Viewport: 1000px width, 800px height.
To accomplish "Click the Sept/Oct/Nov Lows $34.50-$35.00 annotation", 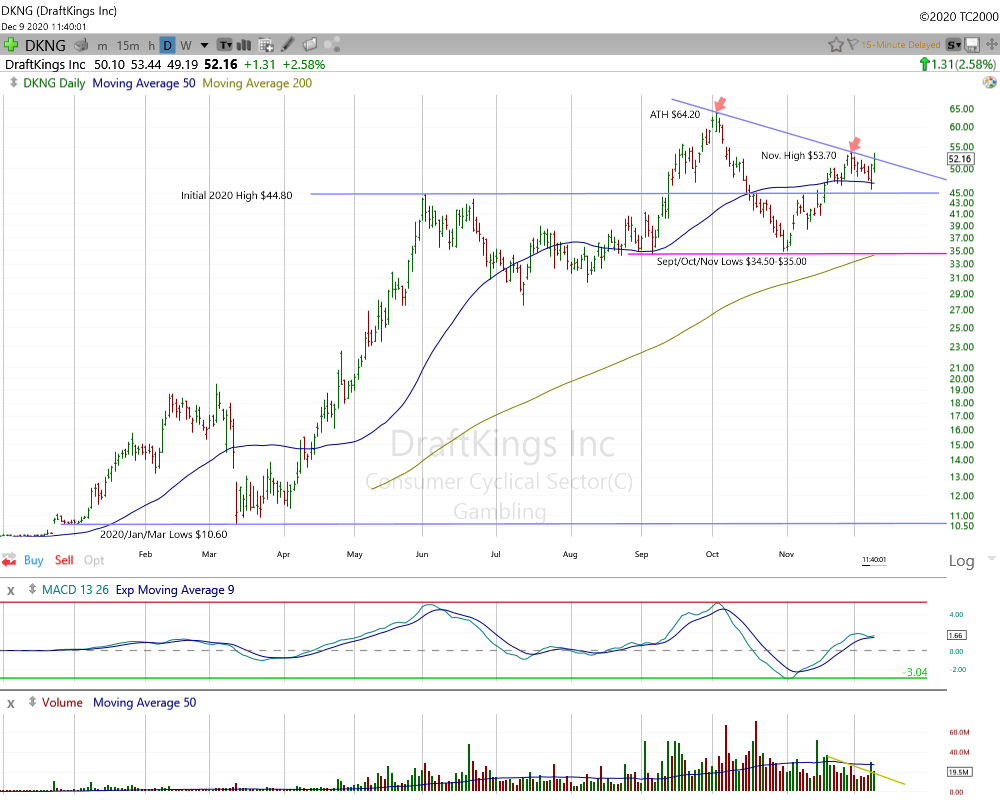I will pos(732,261).
